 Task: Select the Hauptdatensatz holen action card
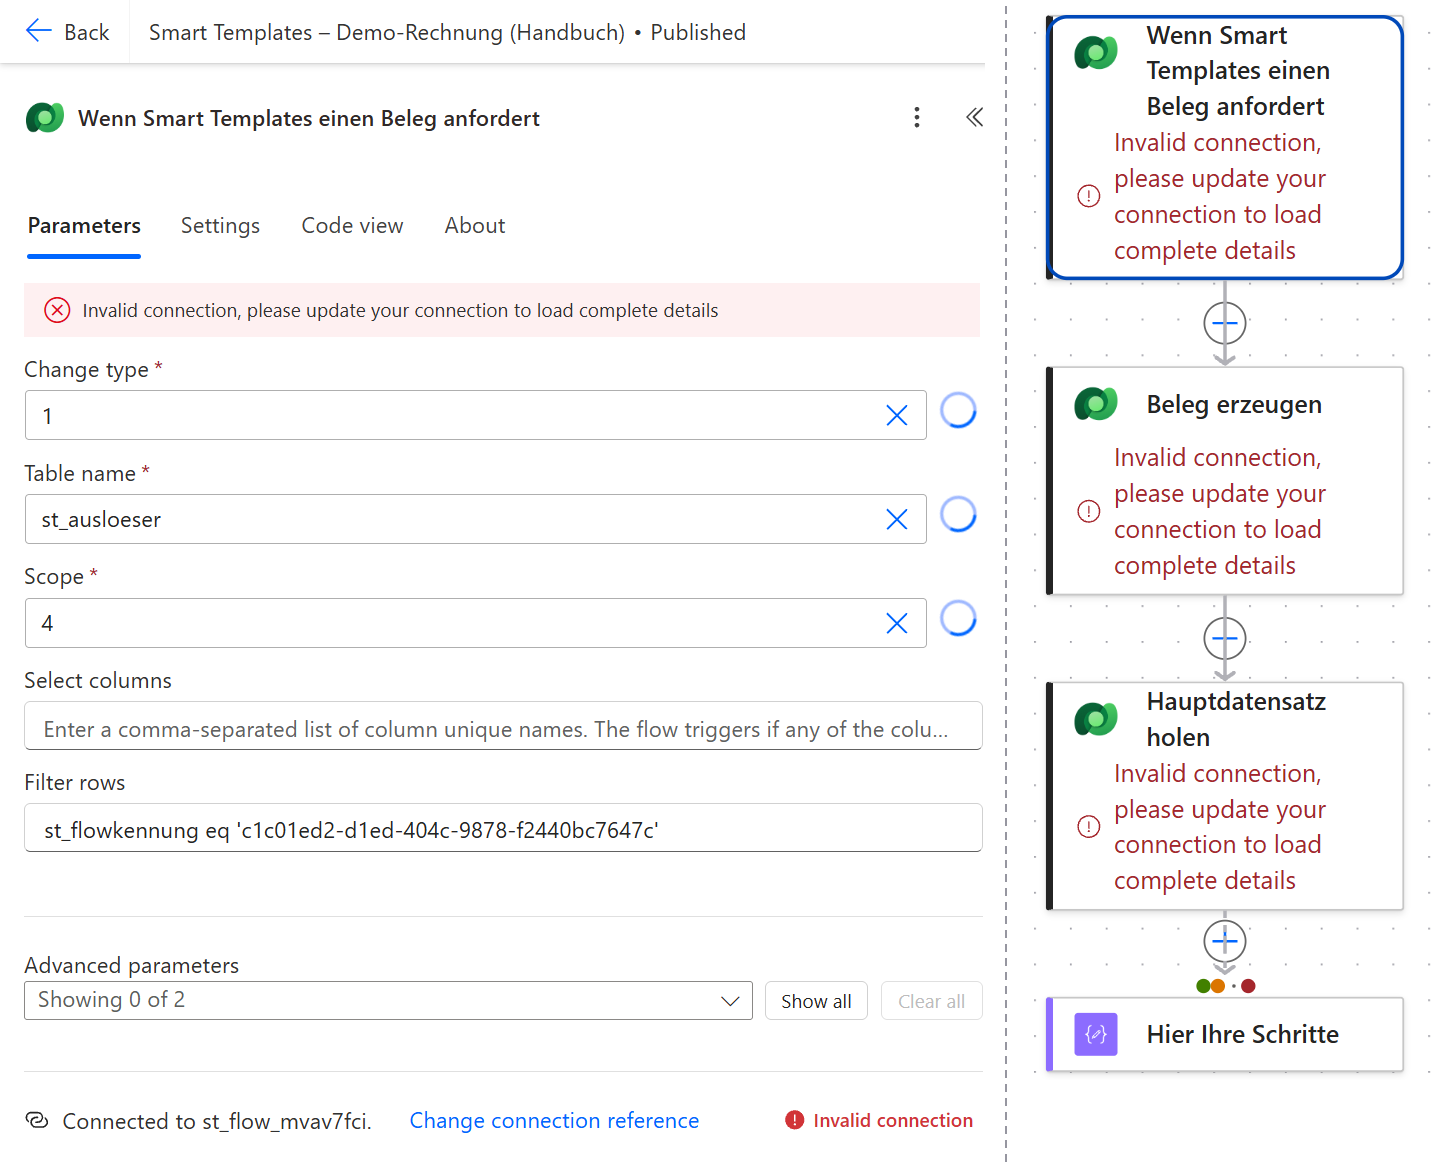pos(1225,796)
